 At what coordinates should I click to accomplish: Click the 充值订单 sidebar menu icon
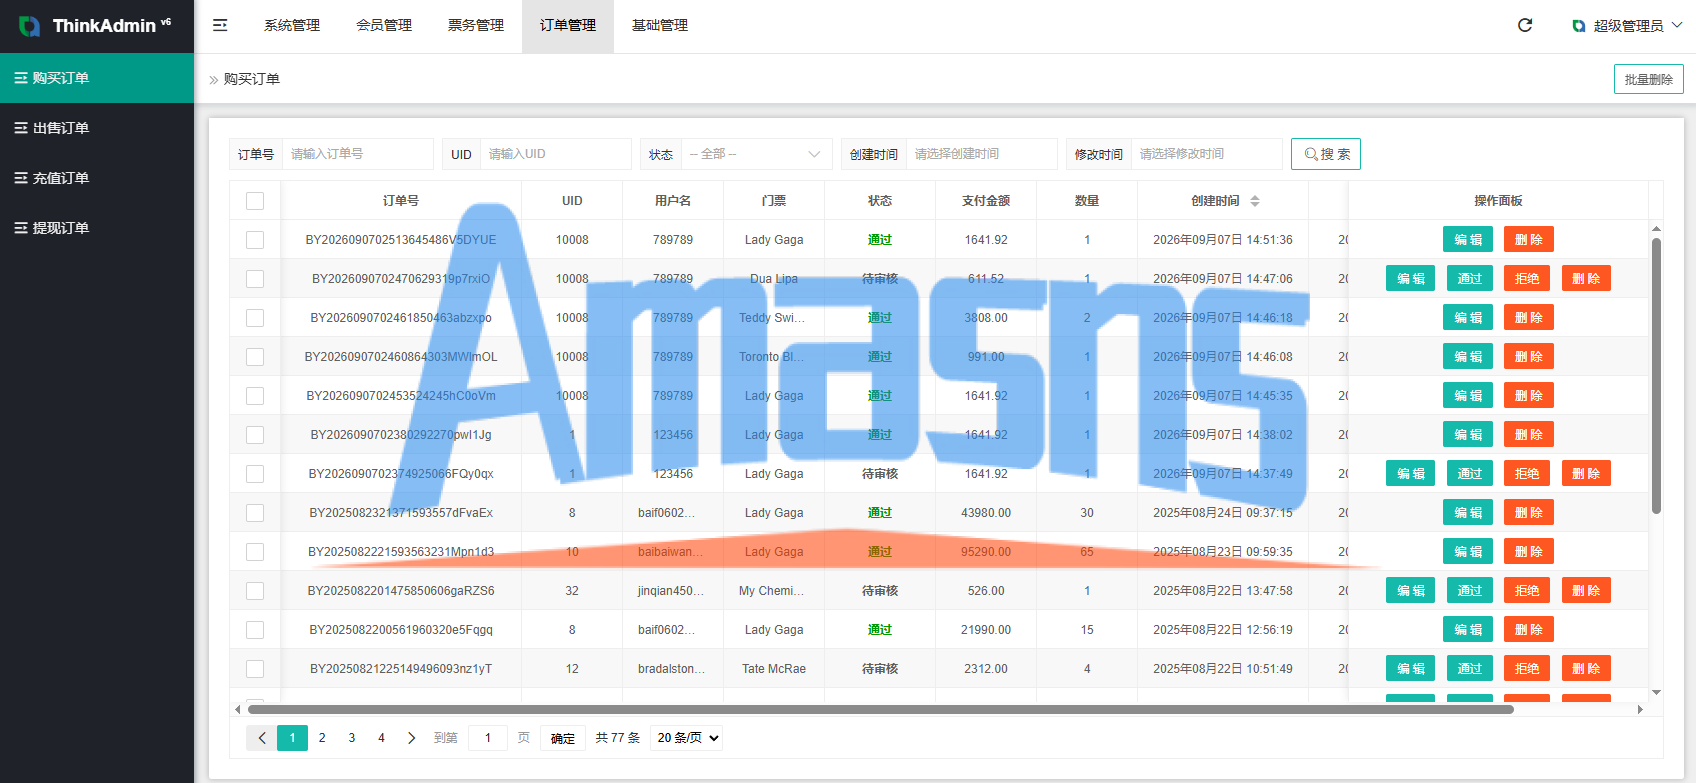click(x=20, y=178)
